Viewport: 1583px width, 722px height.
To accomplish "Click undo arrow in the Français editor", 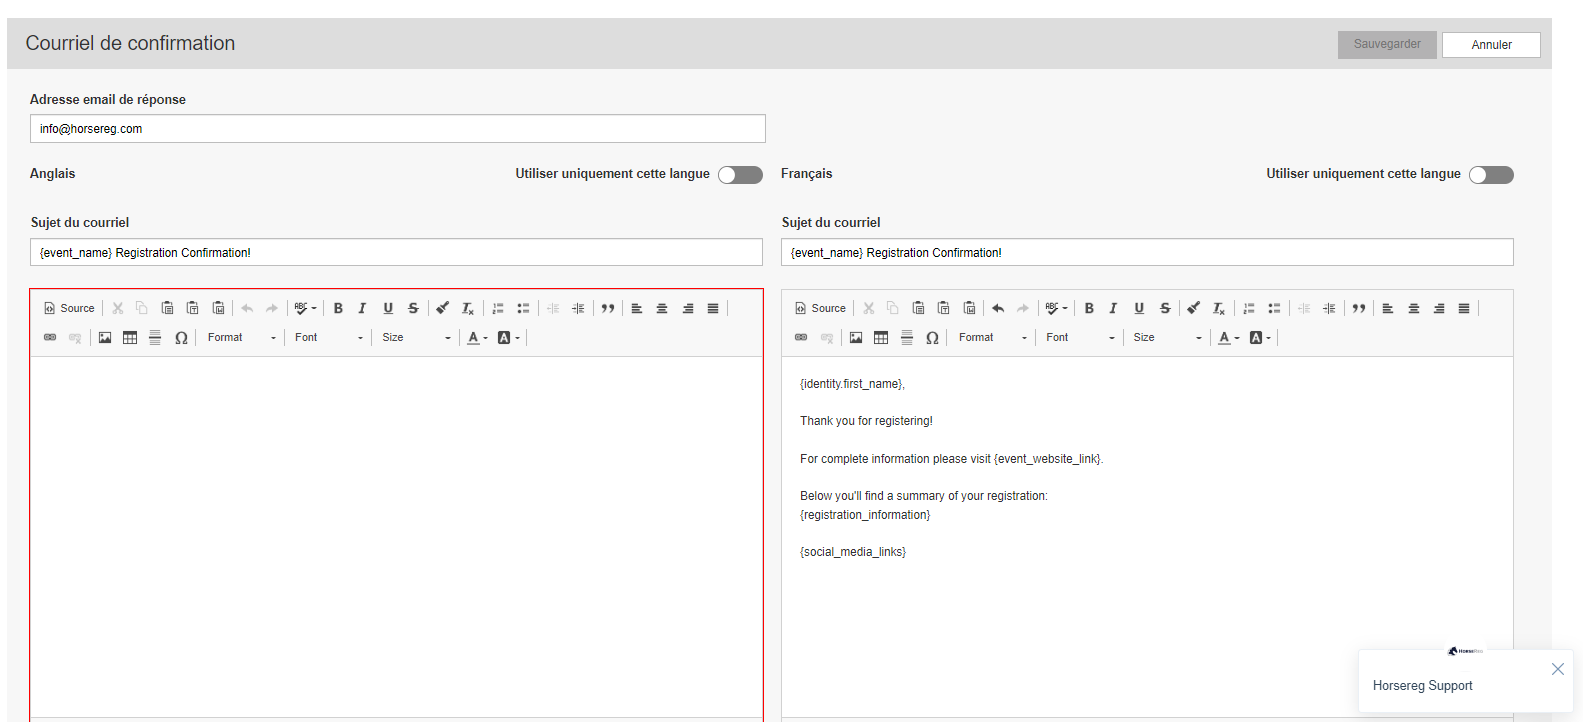I will [x=998, y=308].
